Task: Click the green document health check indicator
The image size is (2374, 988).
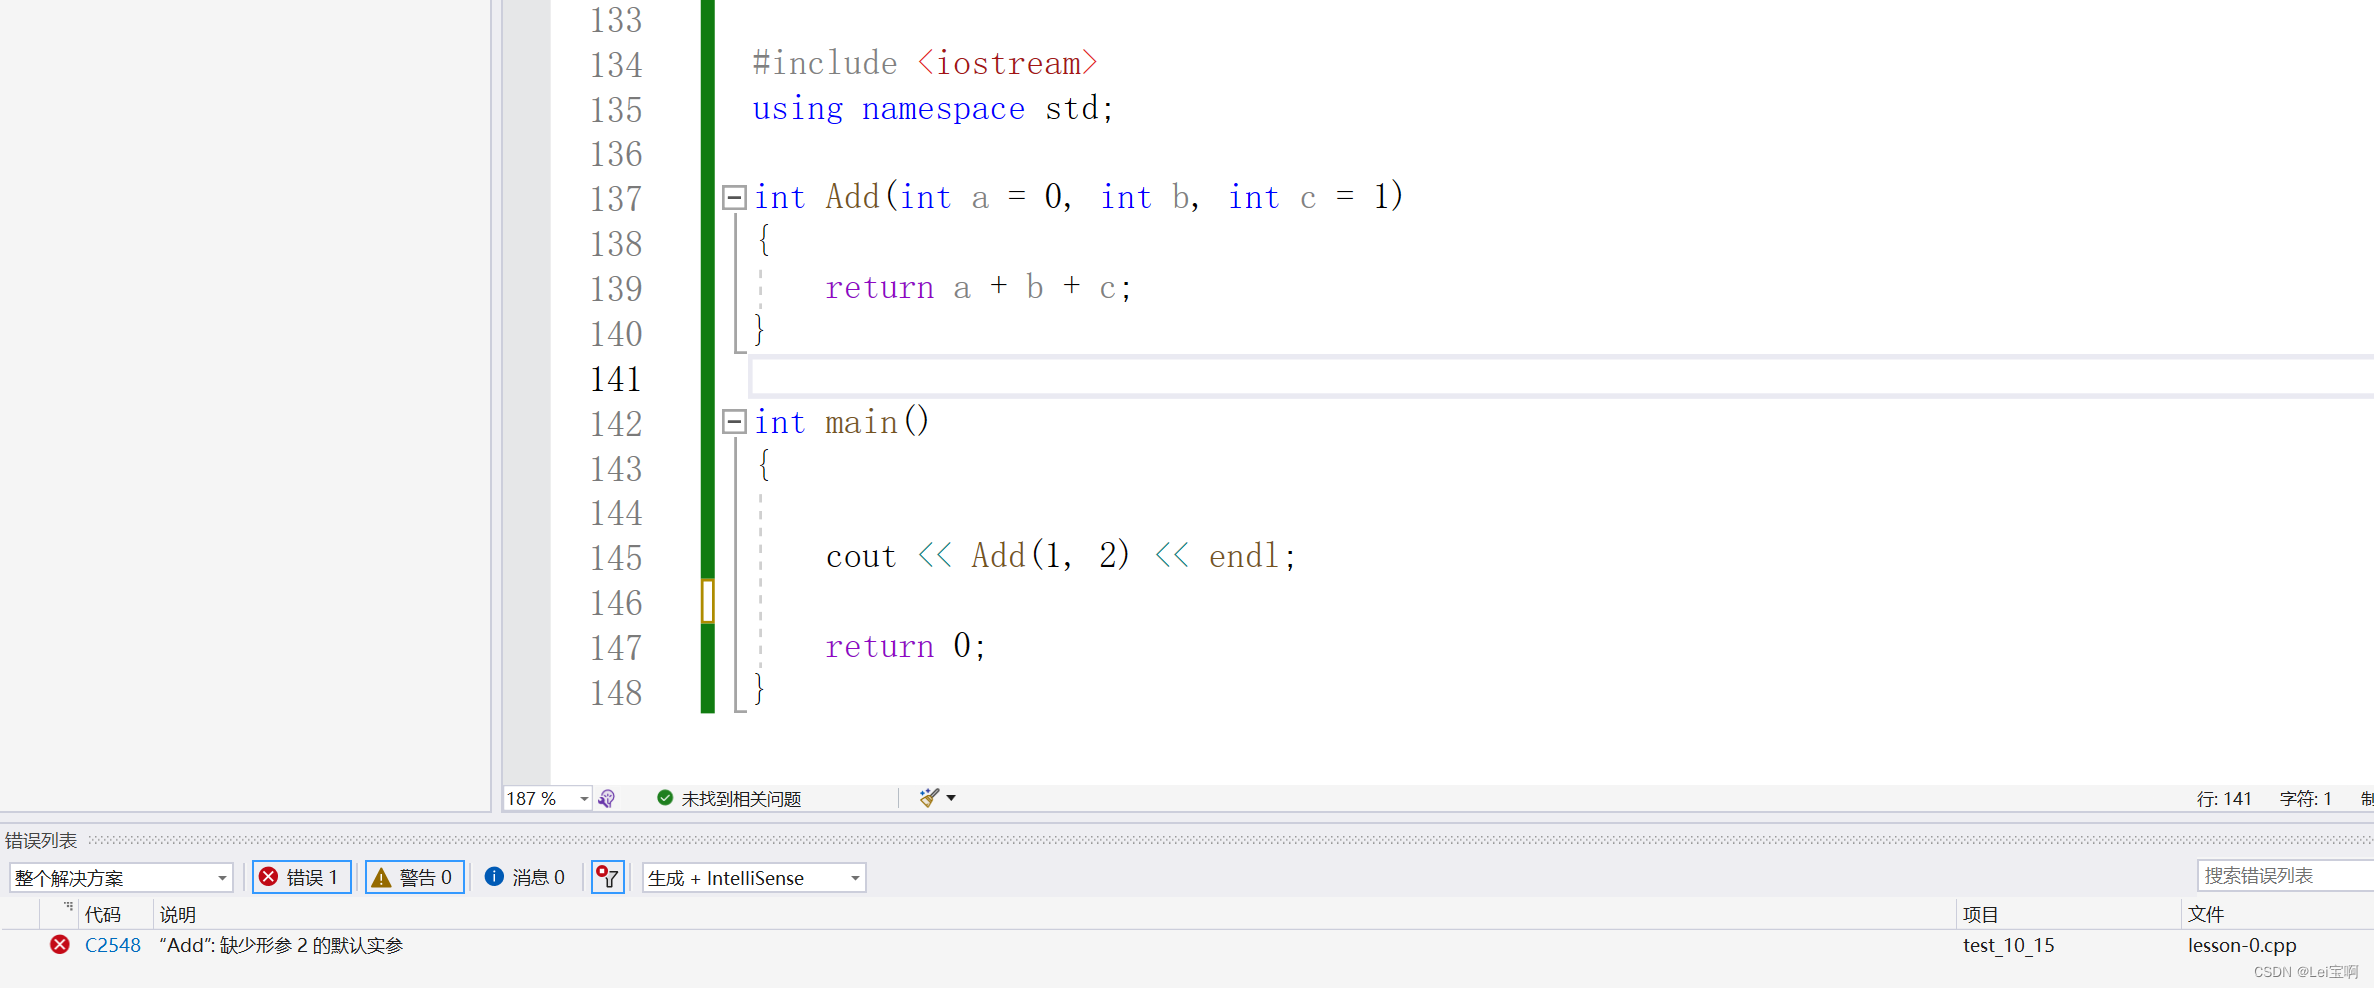Action: pos(664,797)
